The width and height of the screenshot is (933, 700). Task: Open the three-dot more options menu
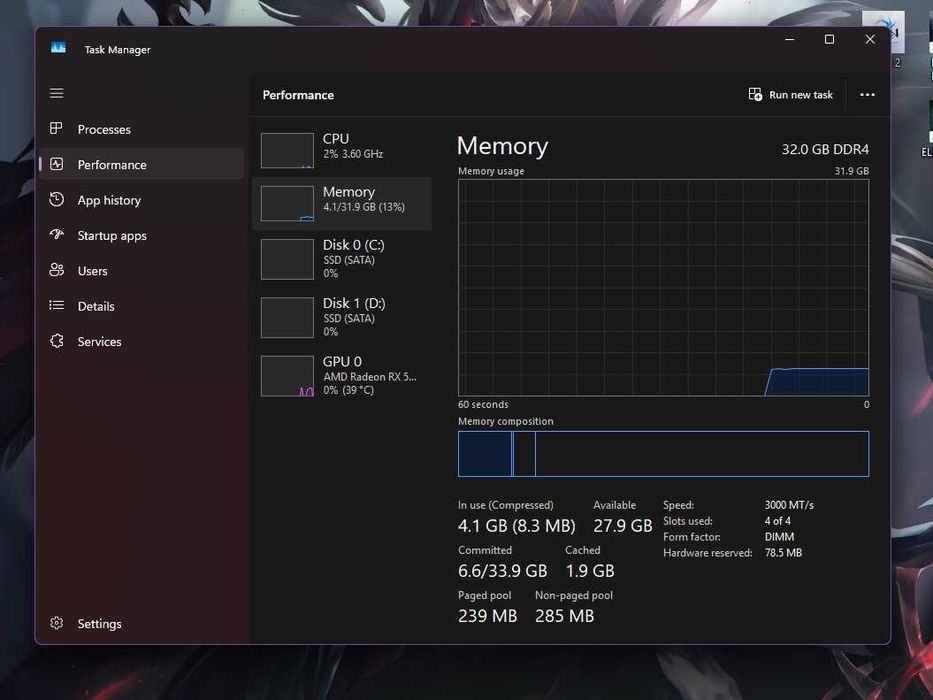click(868, 95)
